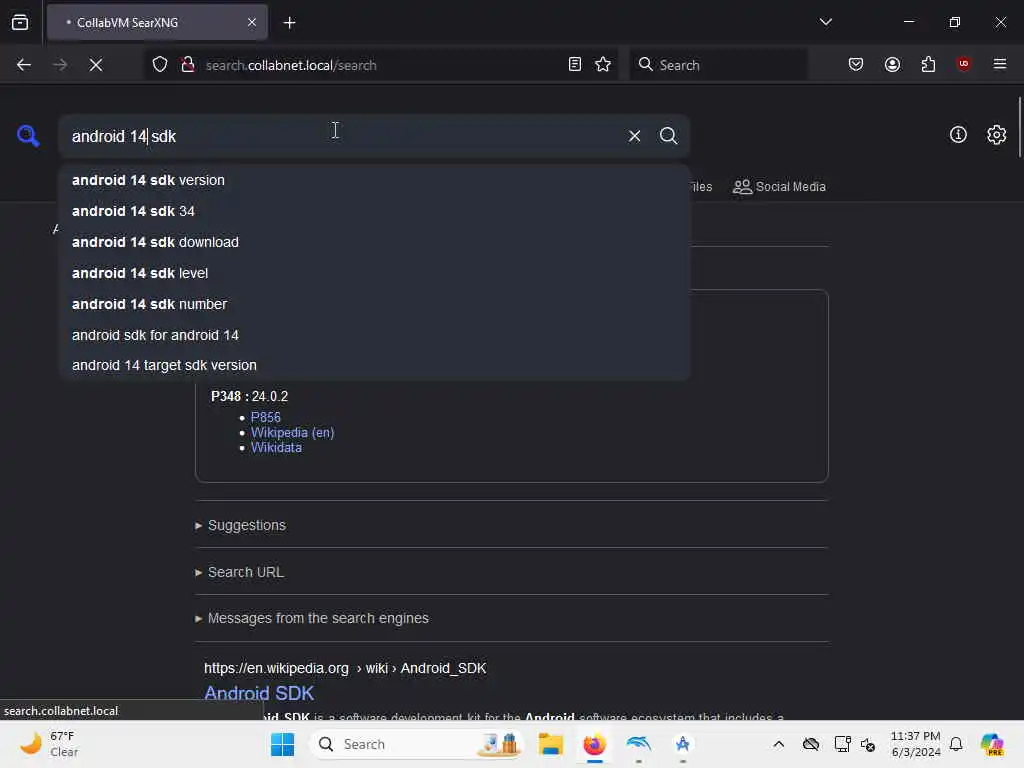Bookmark this page with star
This screenshot has height=768, width=1024.
(x=603, y=65)
